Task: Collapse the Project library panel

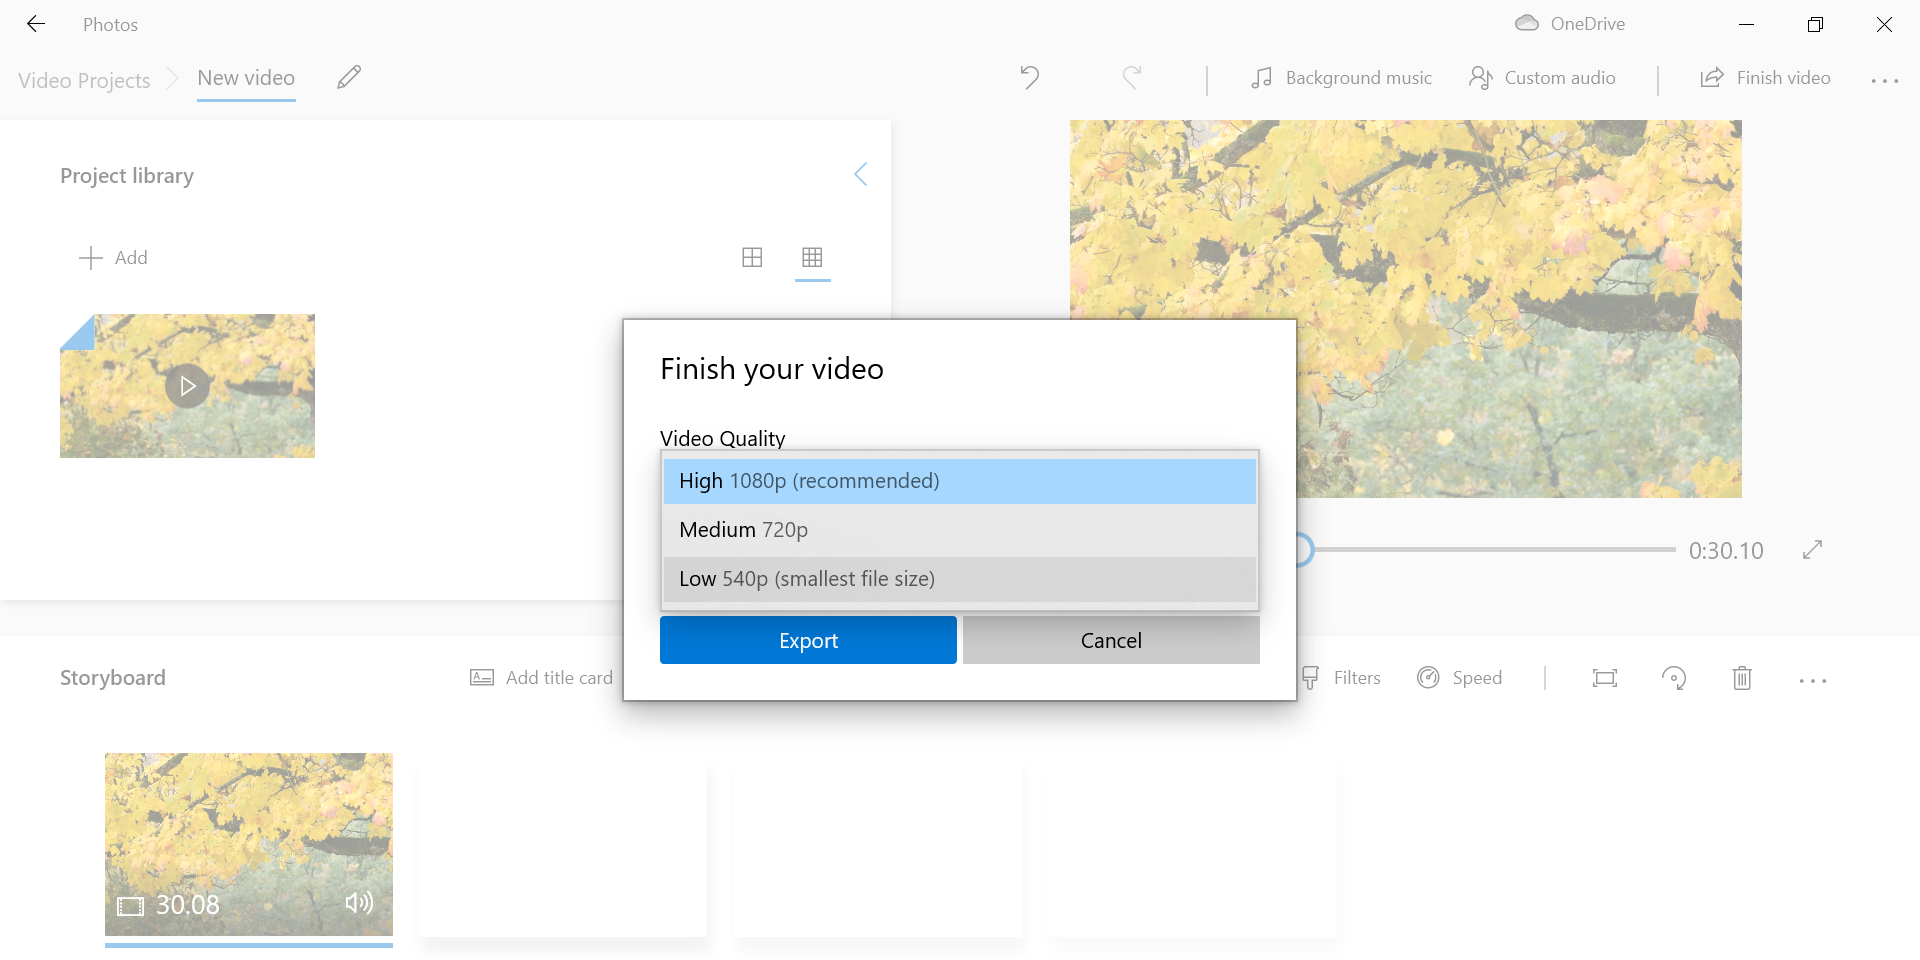Action: point(861,174)
